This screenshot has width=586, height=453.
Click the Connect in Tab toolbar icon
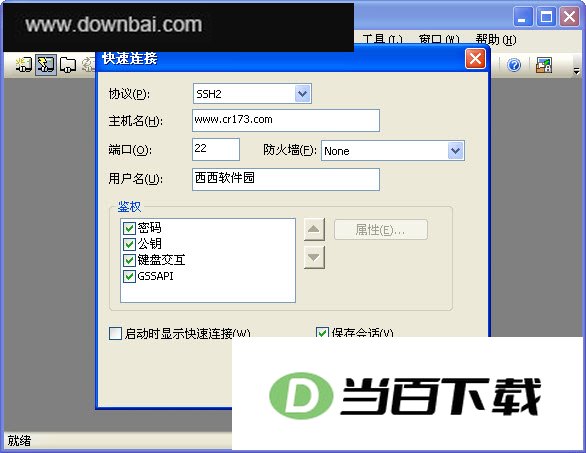[x=68, y=65]
